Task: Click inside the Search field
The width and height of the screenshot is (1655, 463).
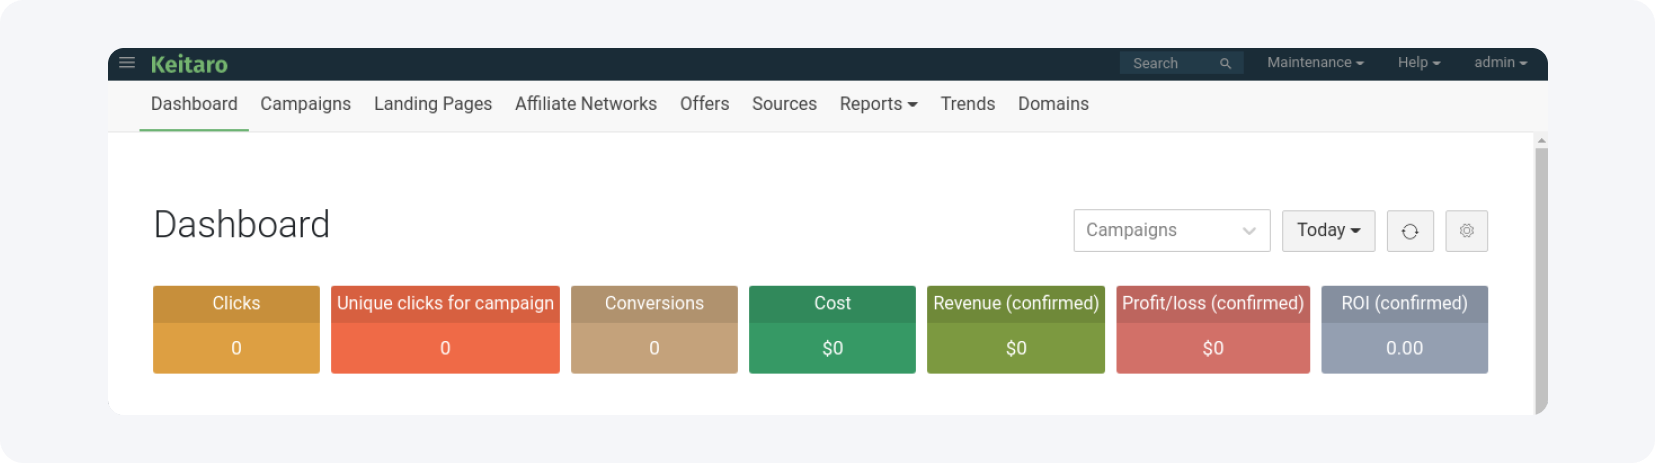Action: click(x=1170, y=63)
